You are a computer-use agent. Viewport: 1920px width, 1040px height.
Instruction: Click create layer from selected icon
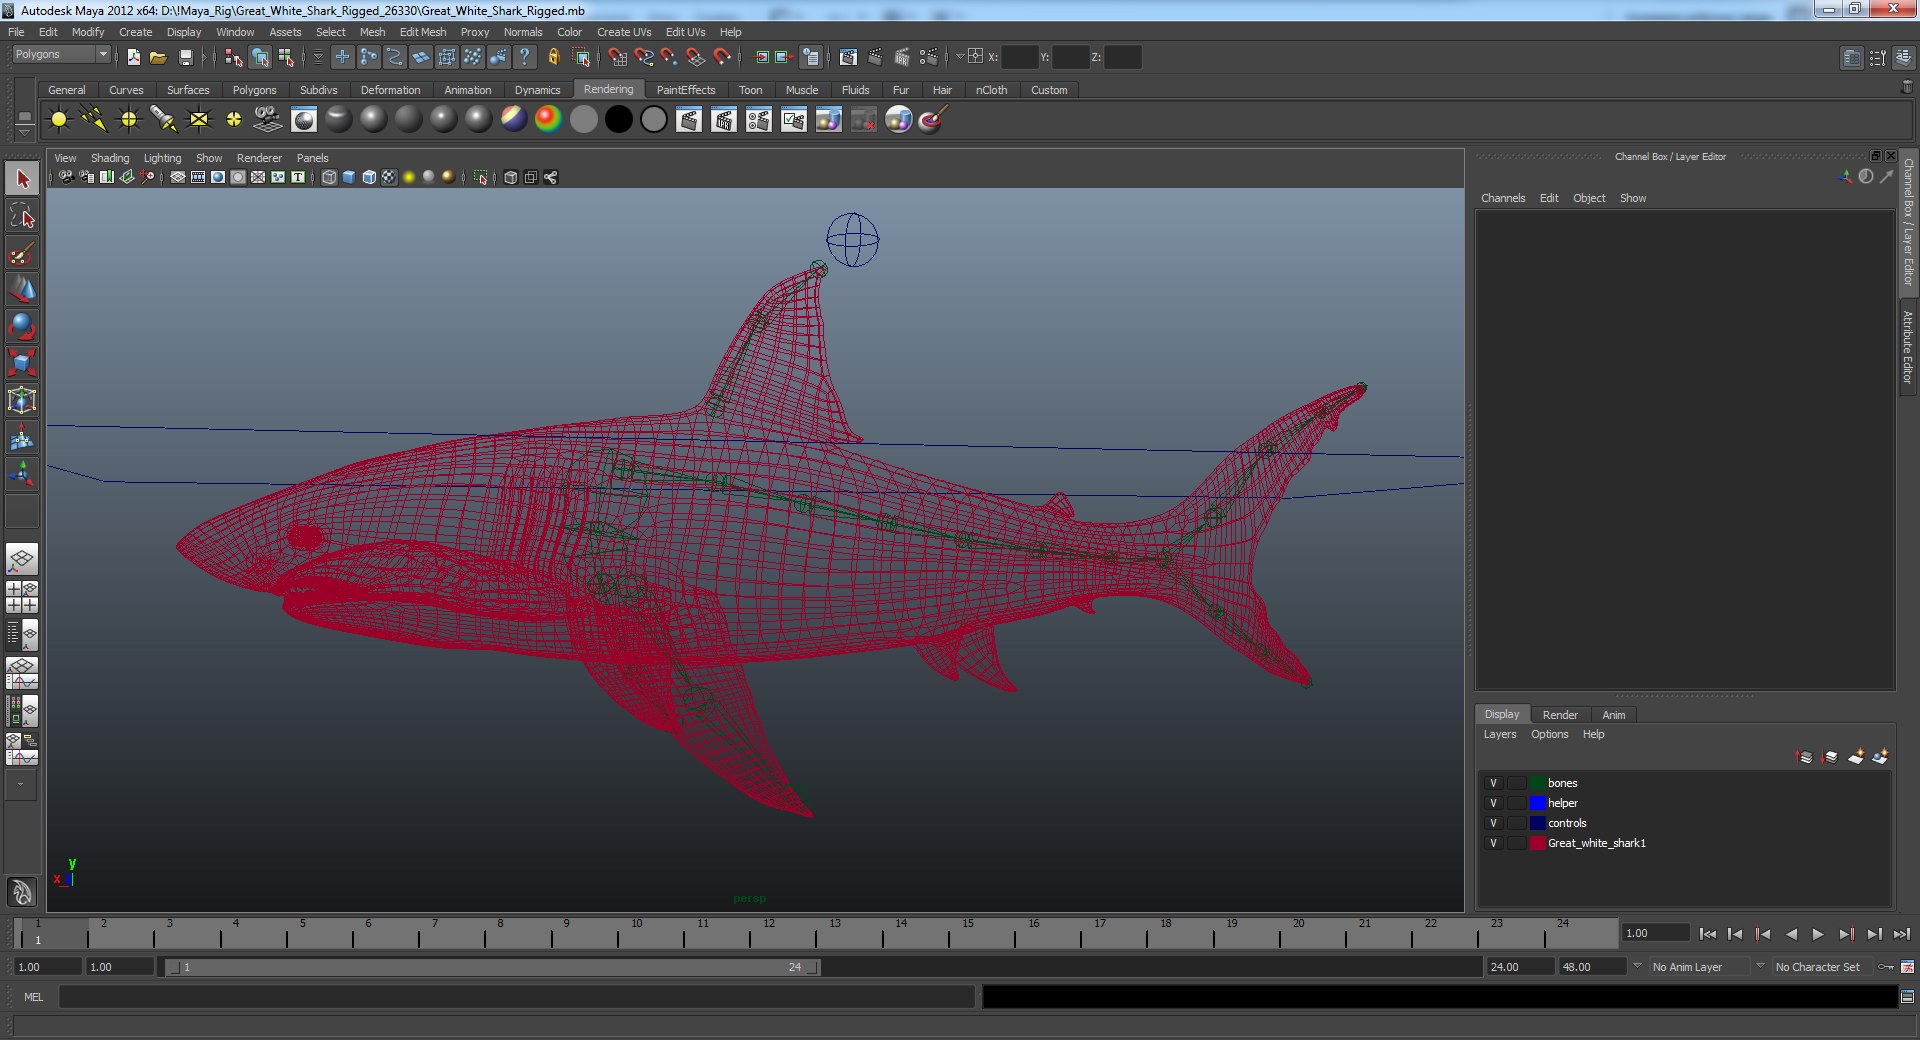(1880, 757)
